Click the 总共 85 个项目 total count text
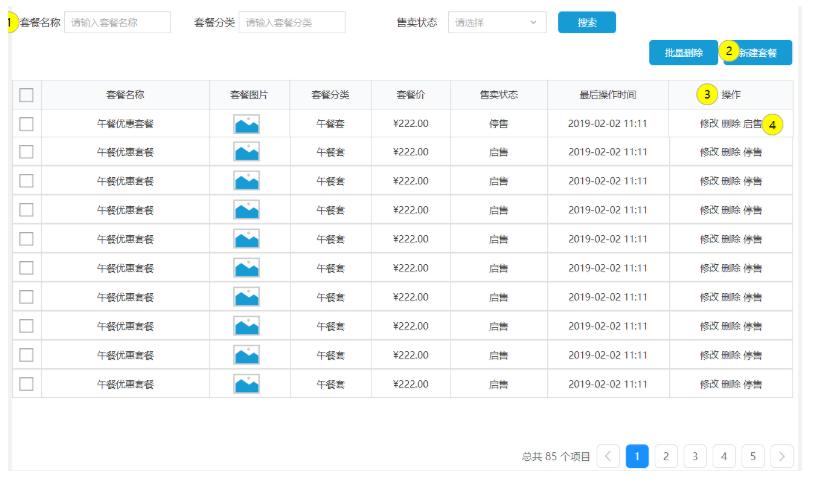Viewport: 830px width, 479px height. point(556,456)
